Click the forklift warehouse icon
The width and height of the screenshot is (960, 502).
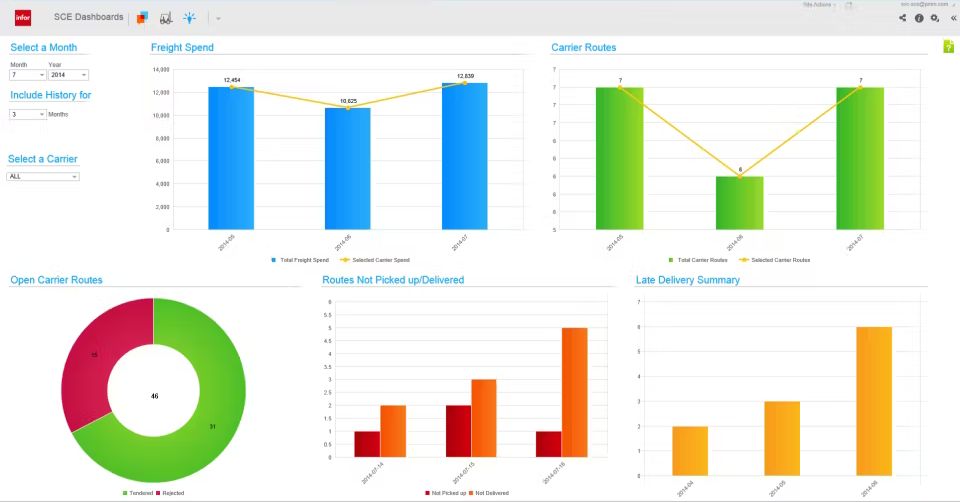(x=165, y=18)
